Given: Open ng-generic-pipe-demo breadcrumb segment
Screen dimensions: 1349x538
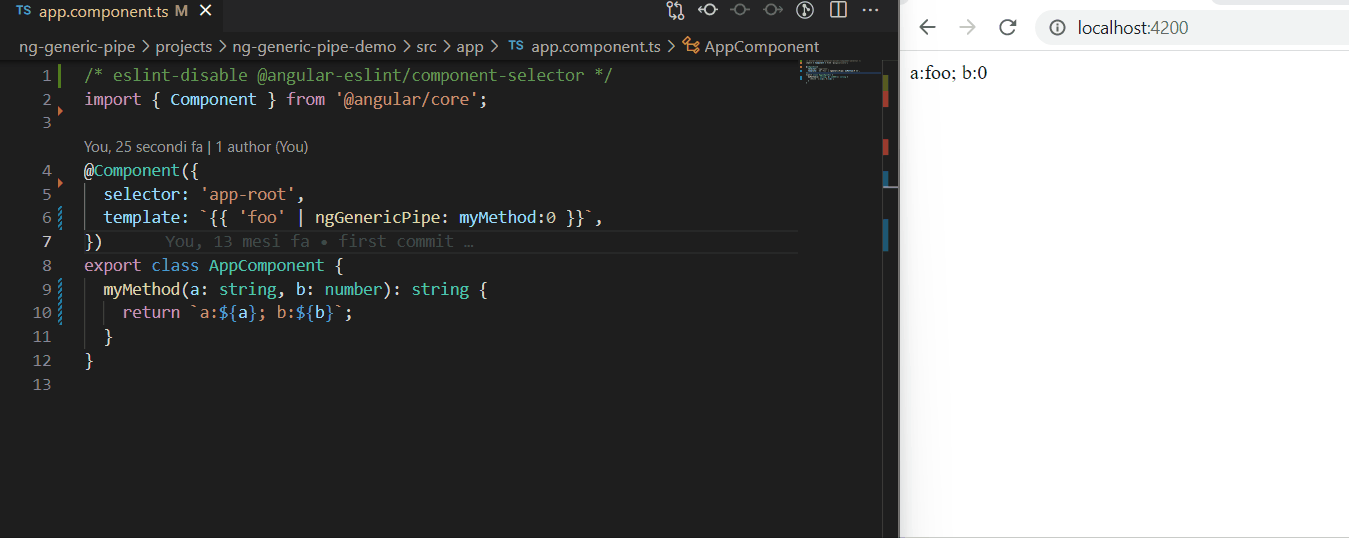Looking at the screenshot, I should pos(314,46).
